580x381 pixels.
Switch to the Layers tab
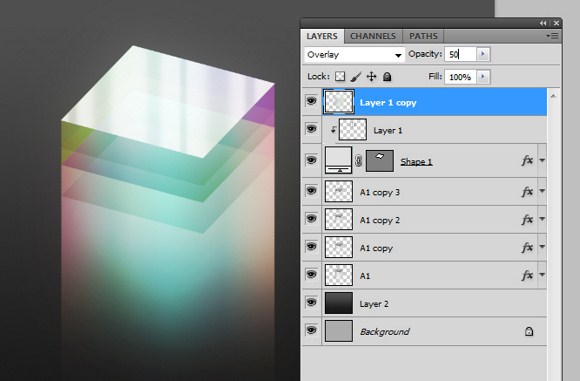tap(322, 36)
